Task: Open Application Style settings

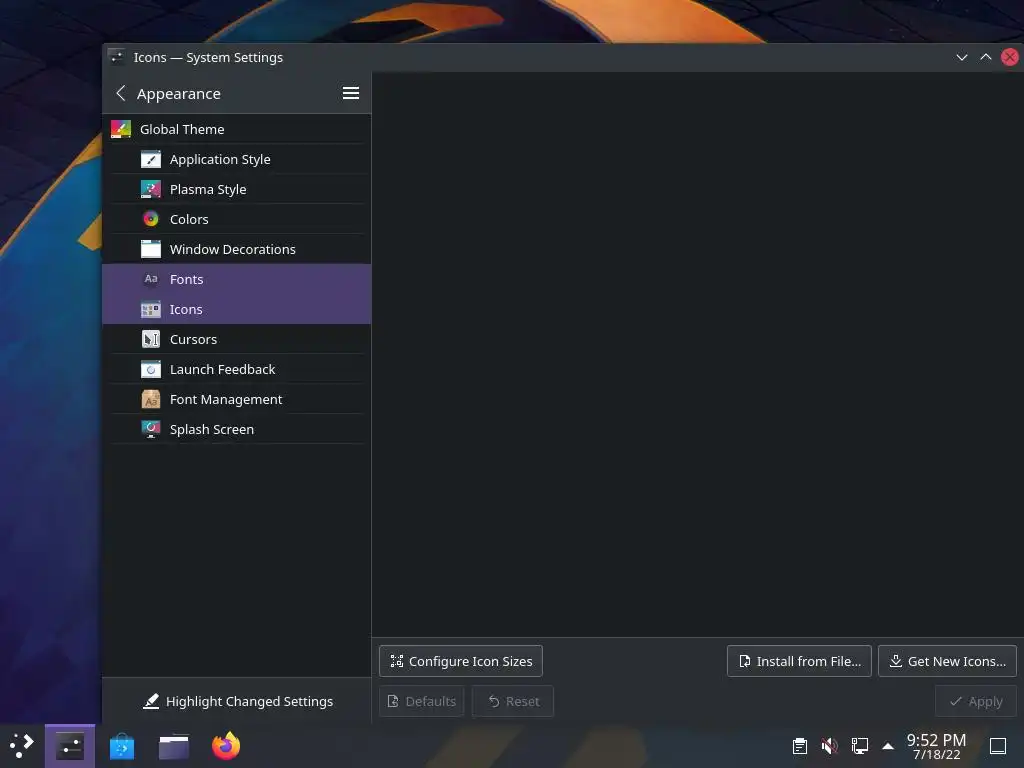Action: (x=236, y=159)
